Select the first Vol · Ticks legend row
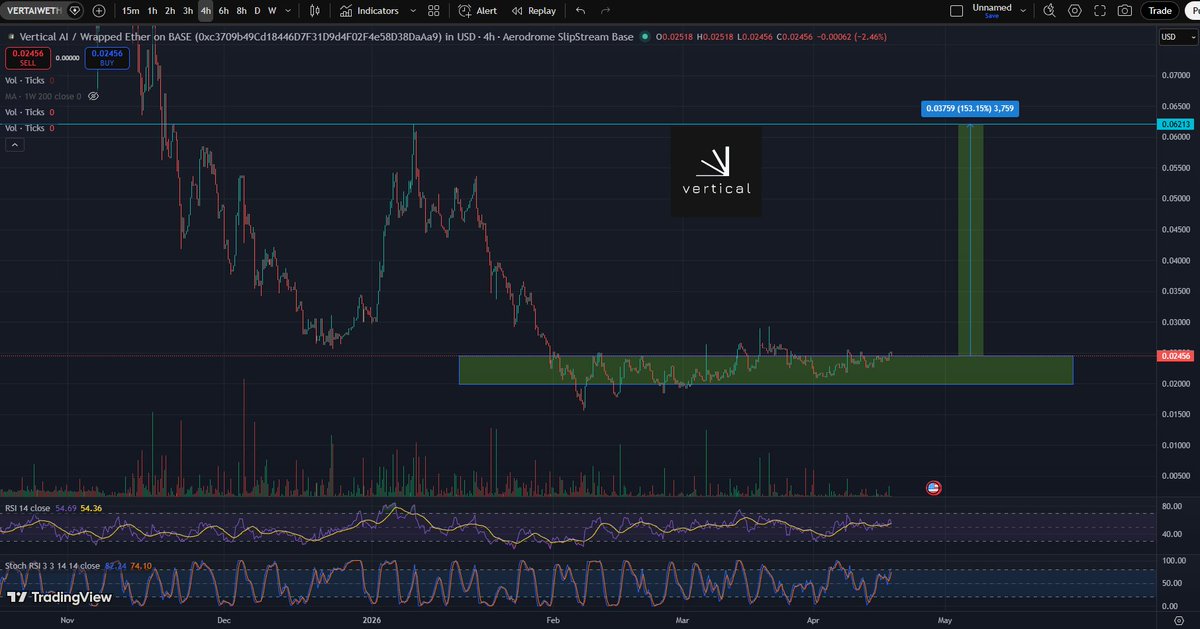The image size is (1200, 629). [x=29, y=80]
